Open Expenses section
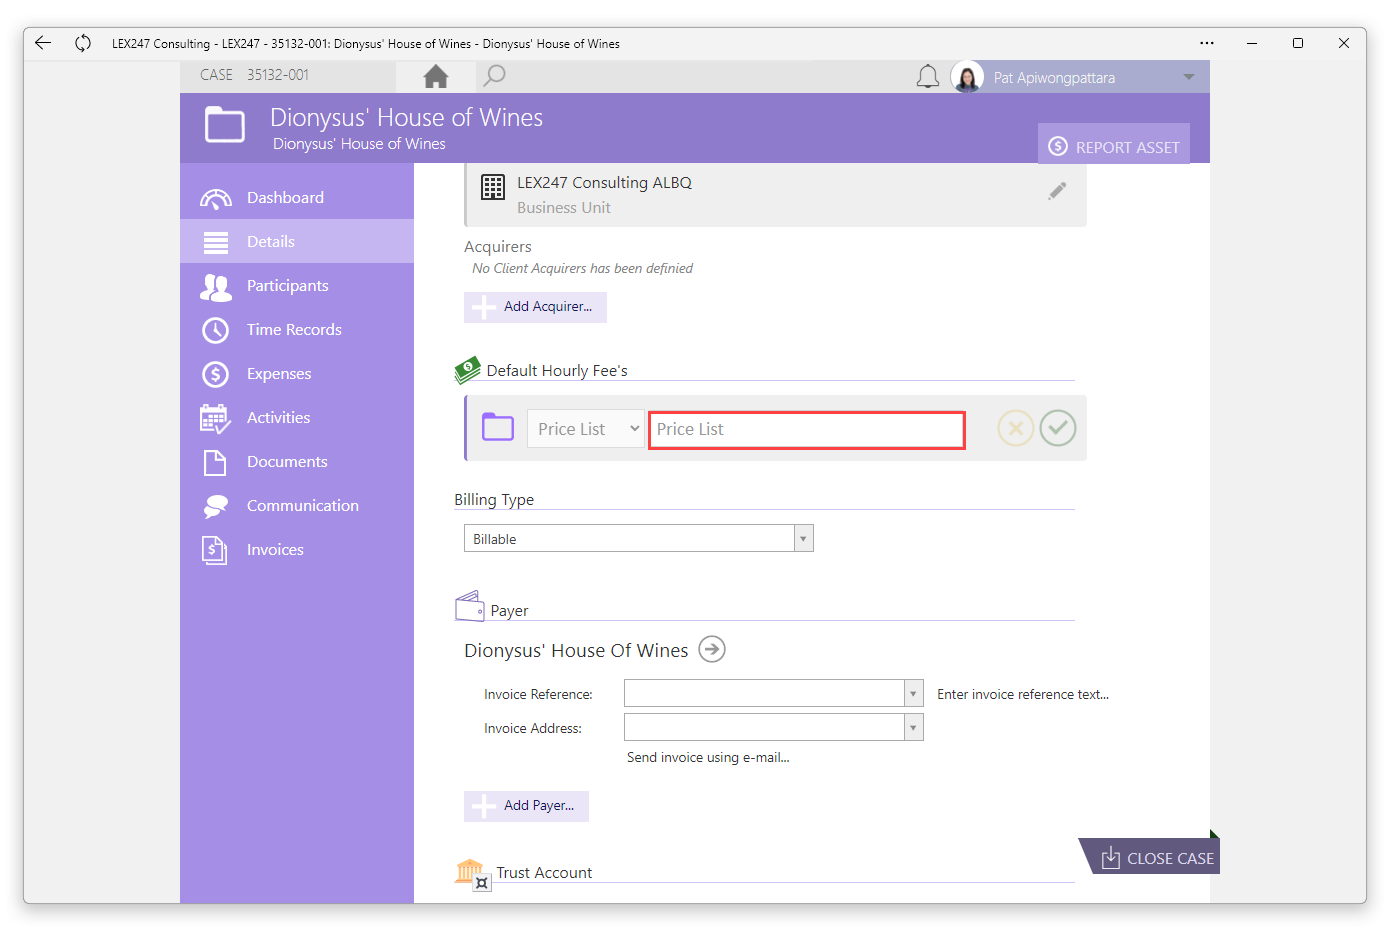 (x=297, y=374)
